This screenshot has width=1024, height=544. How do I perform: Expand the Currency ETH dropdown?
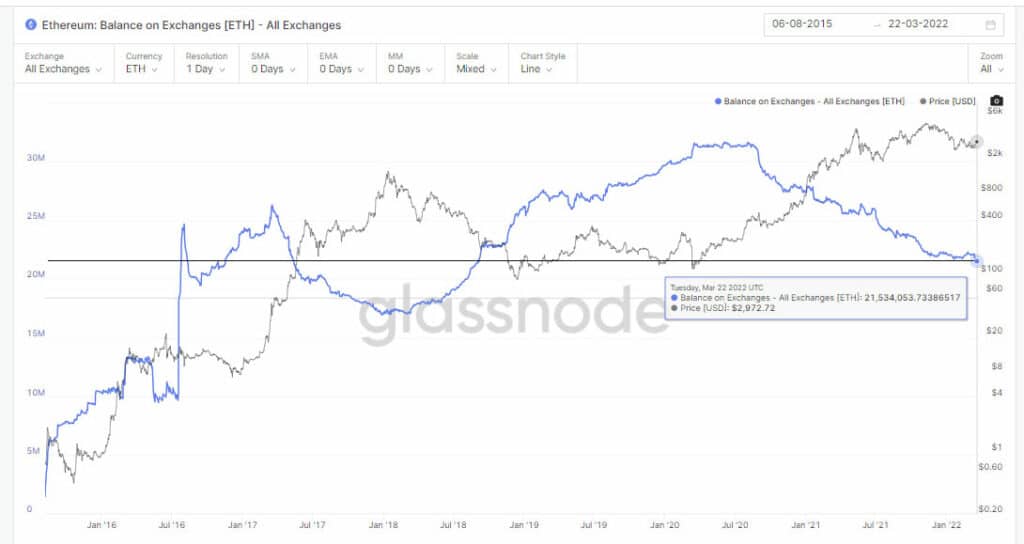(143, 69)
